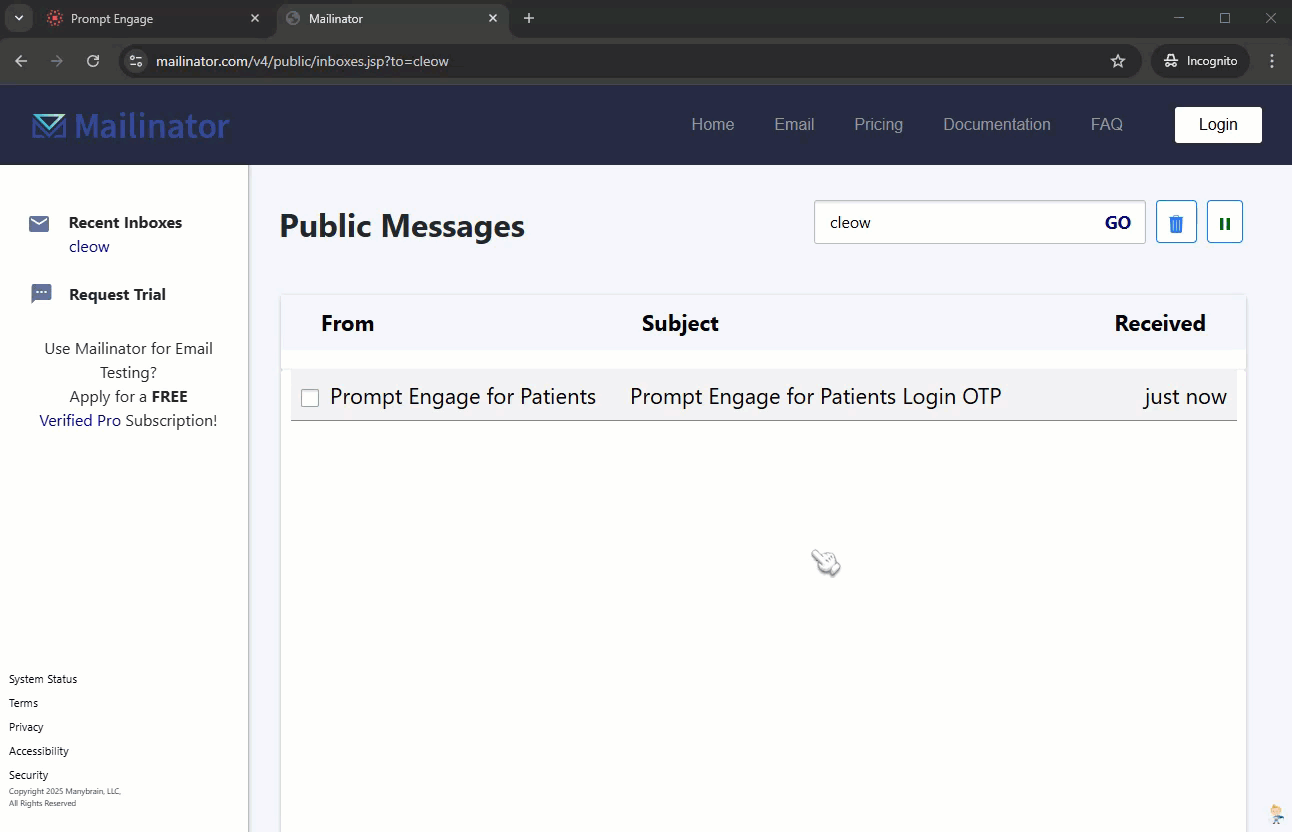The width and height of the screenshot is (1292, 832).
Task: Open the Prompt Engage for Patients Login OTP email
Action: pos(815,397)
